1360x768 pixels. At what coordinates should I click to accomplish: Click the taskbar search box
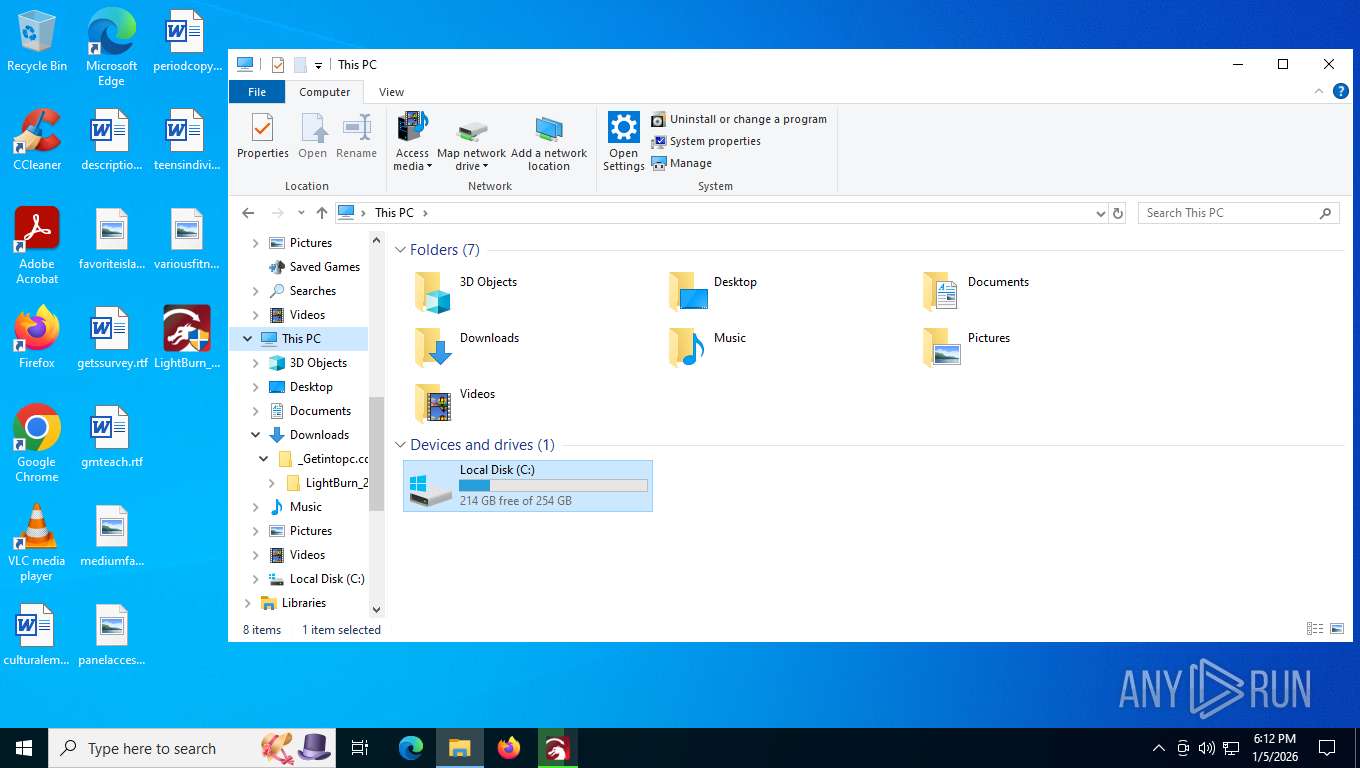(x=193, y=748)
